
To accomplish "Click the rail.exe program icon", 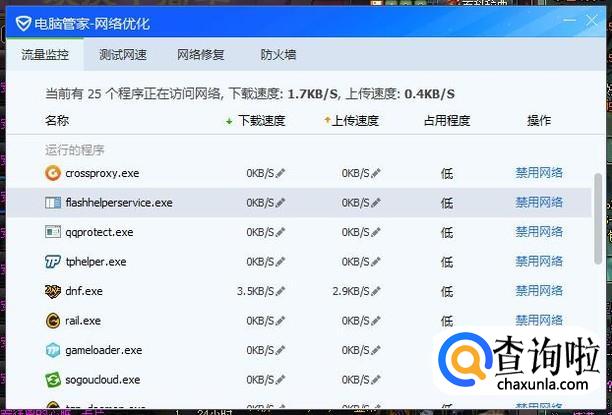I will [53, 321].
